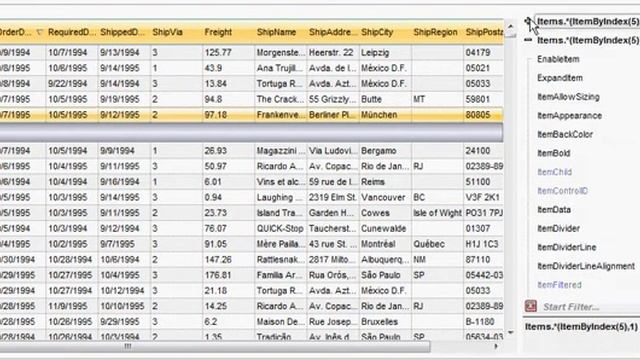The image size is (640, 360).
Task: Click the Island Tra... ship name cell
Action: pyautogui.click(x=280, y=213)
